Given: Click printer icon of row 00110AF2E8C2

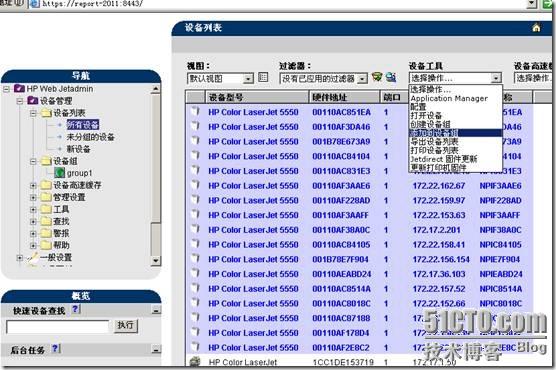Looking at the screenshot, I should tap(195, 347).
